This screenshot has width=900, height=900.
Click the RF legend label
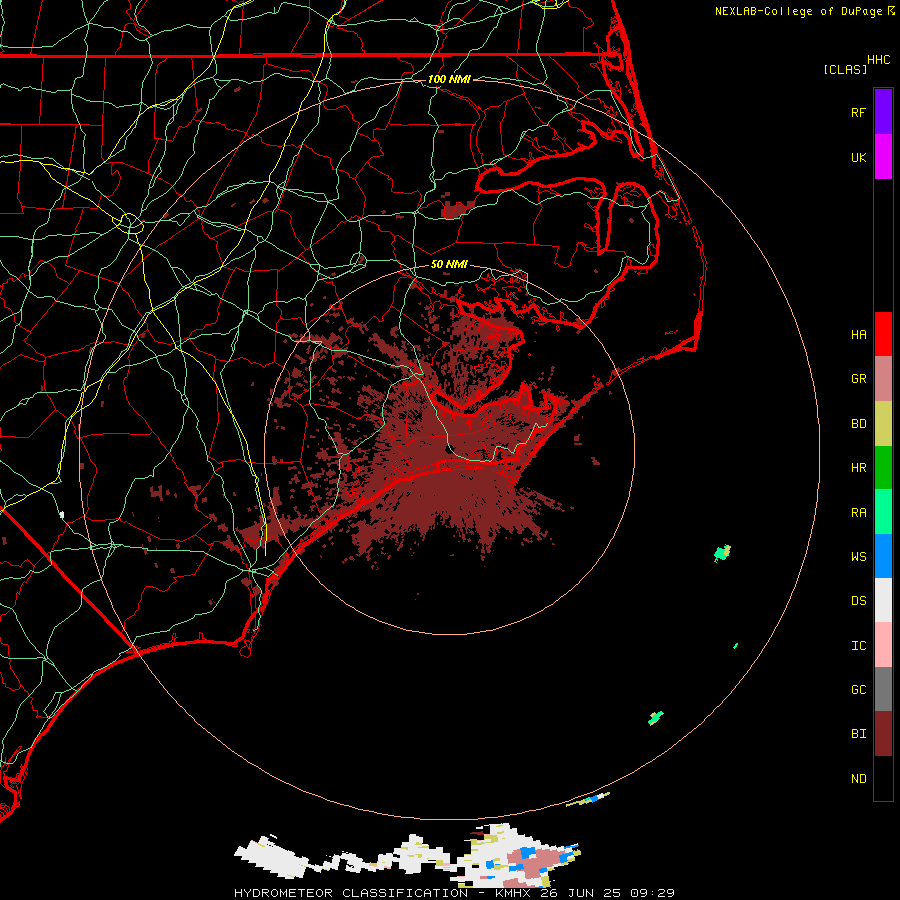(858, 112)
